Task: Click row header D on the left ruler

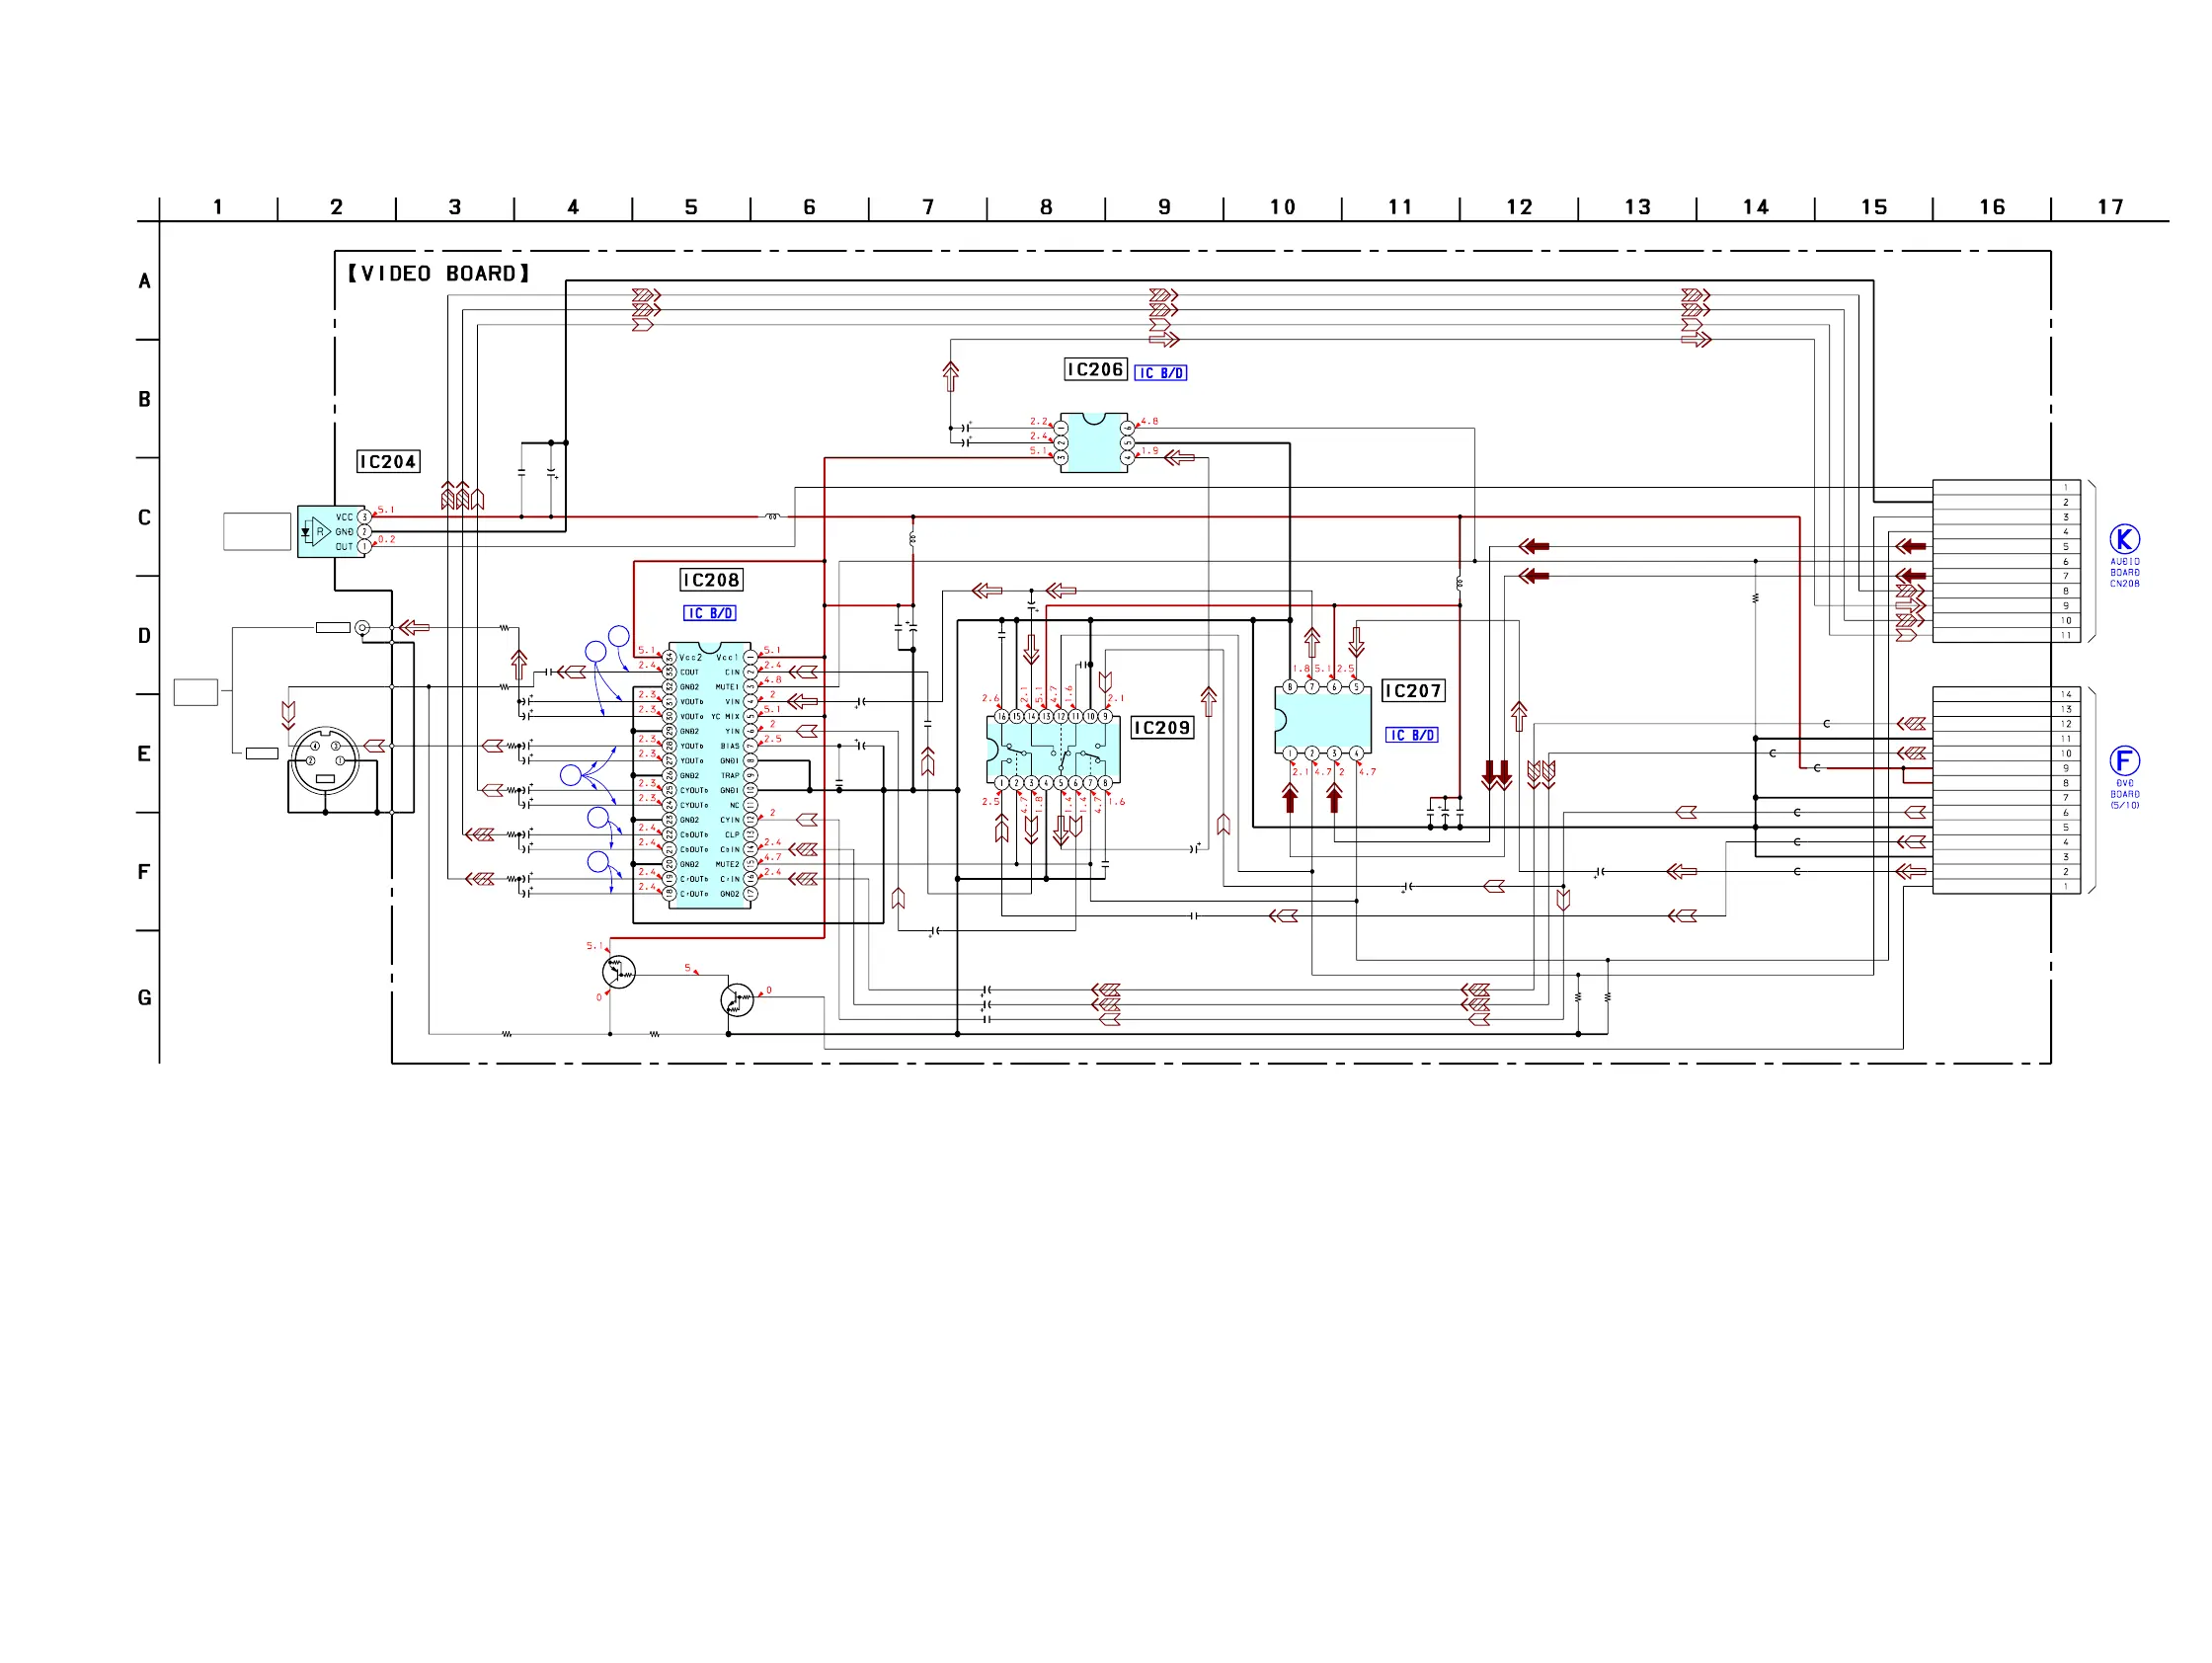Action: pos(144,636)
